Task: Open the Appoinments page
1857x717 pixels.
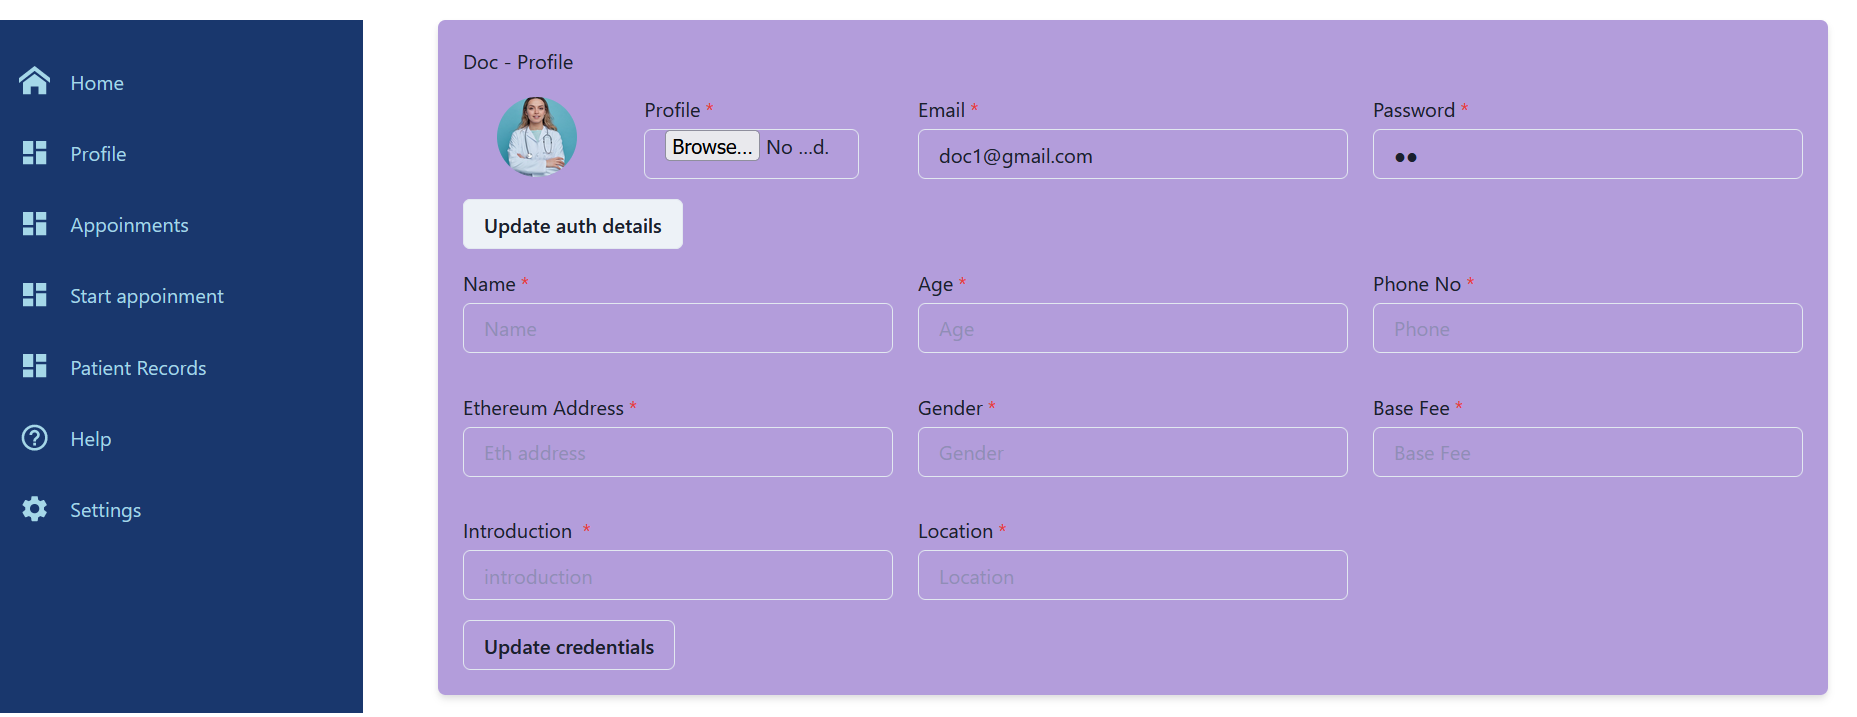Action: tap(129, 226)
